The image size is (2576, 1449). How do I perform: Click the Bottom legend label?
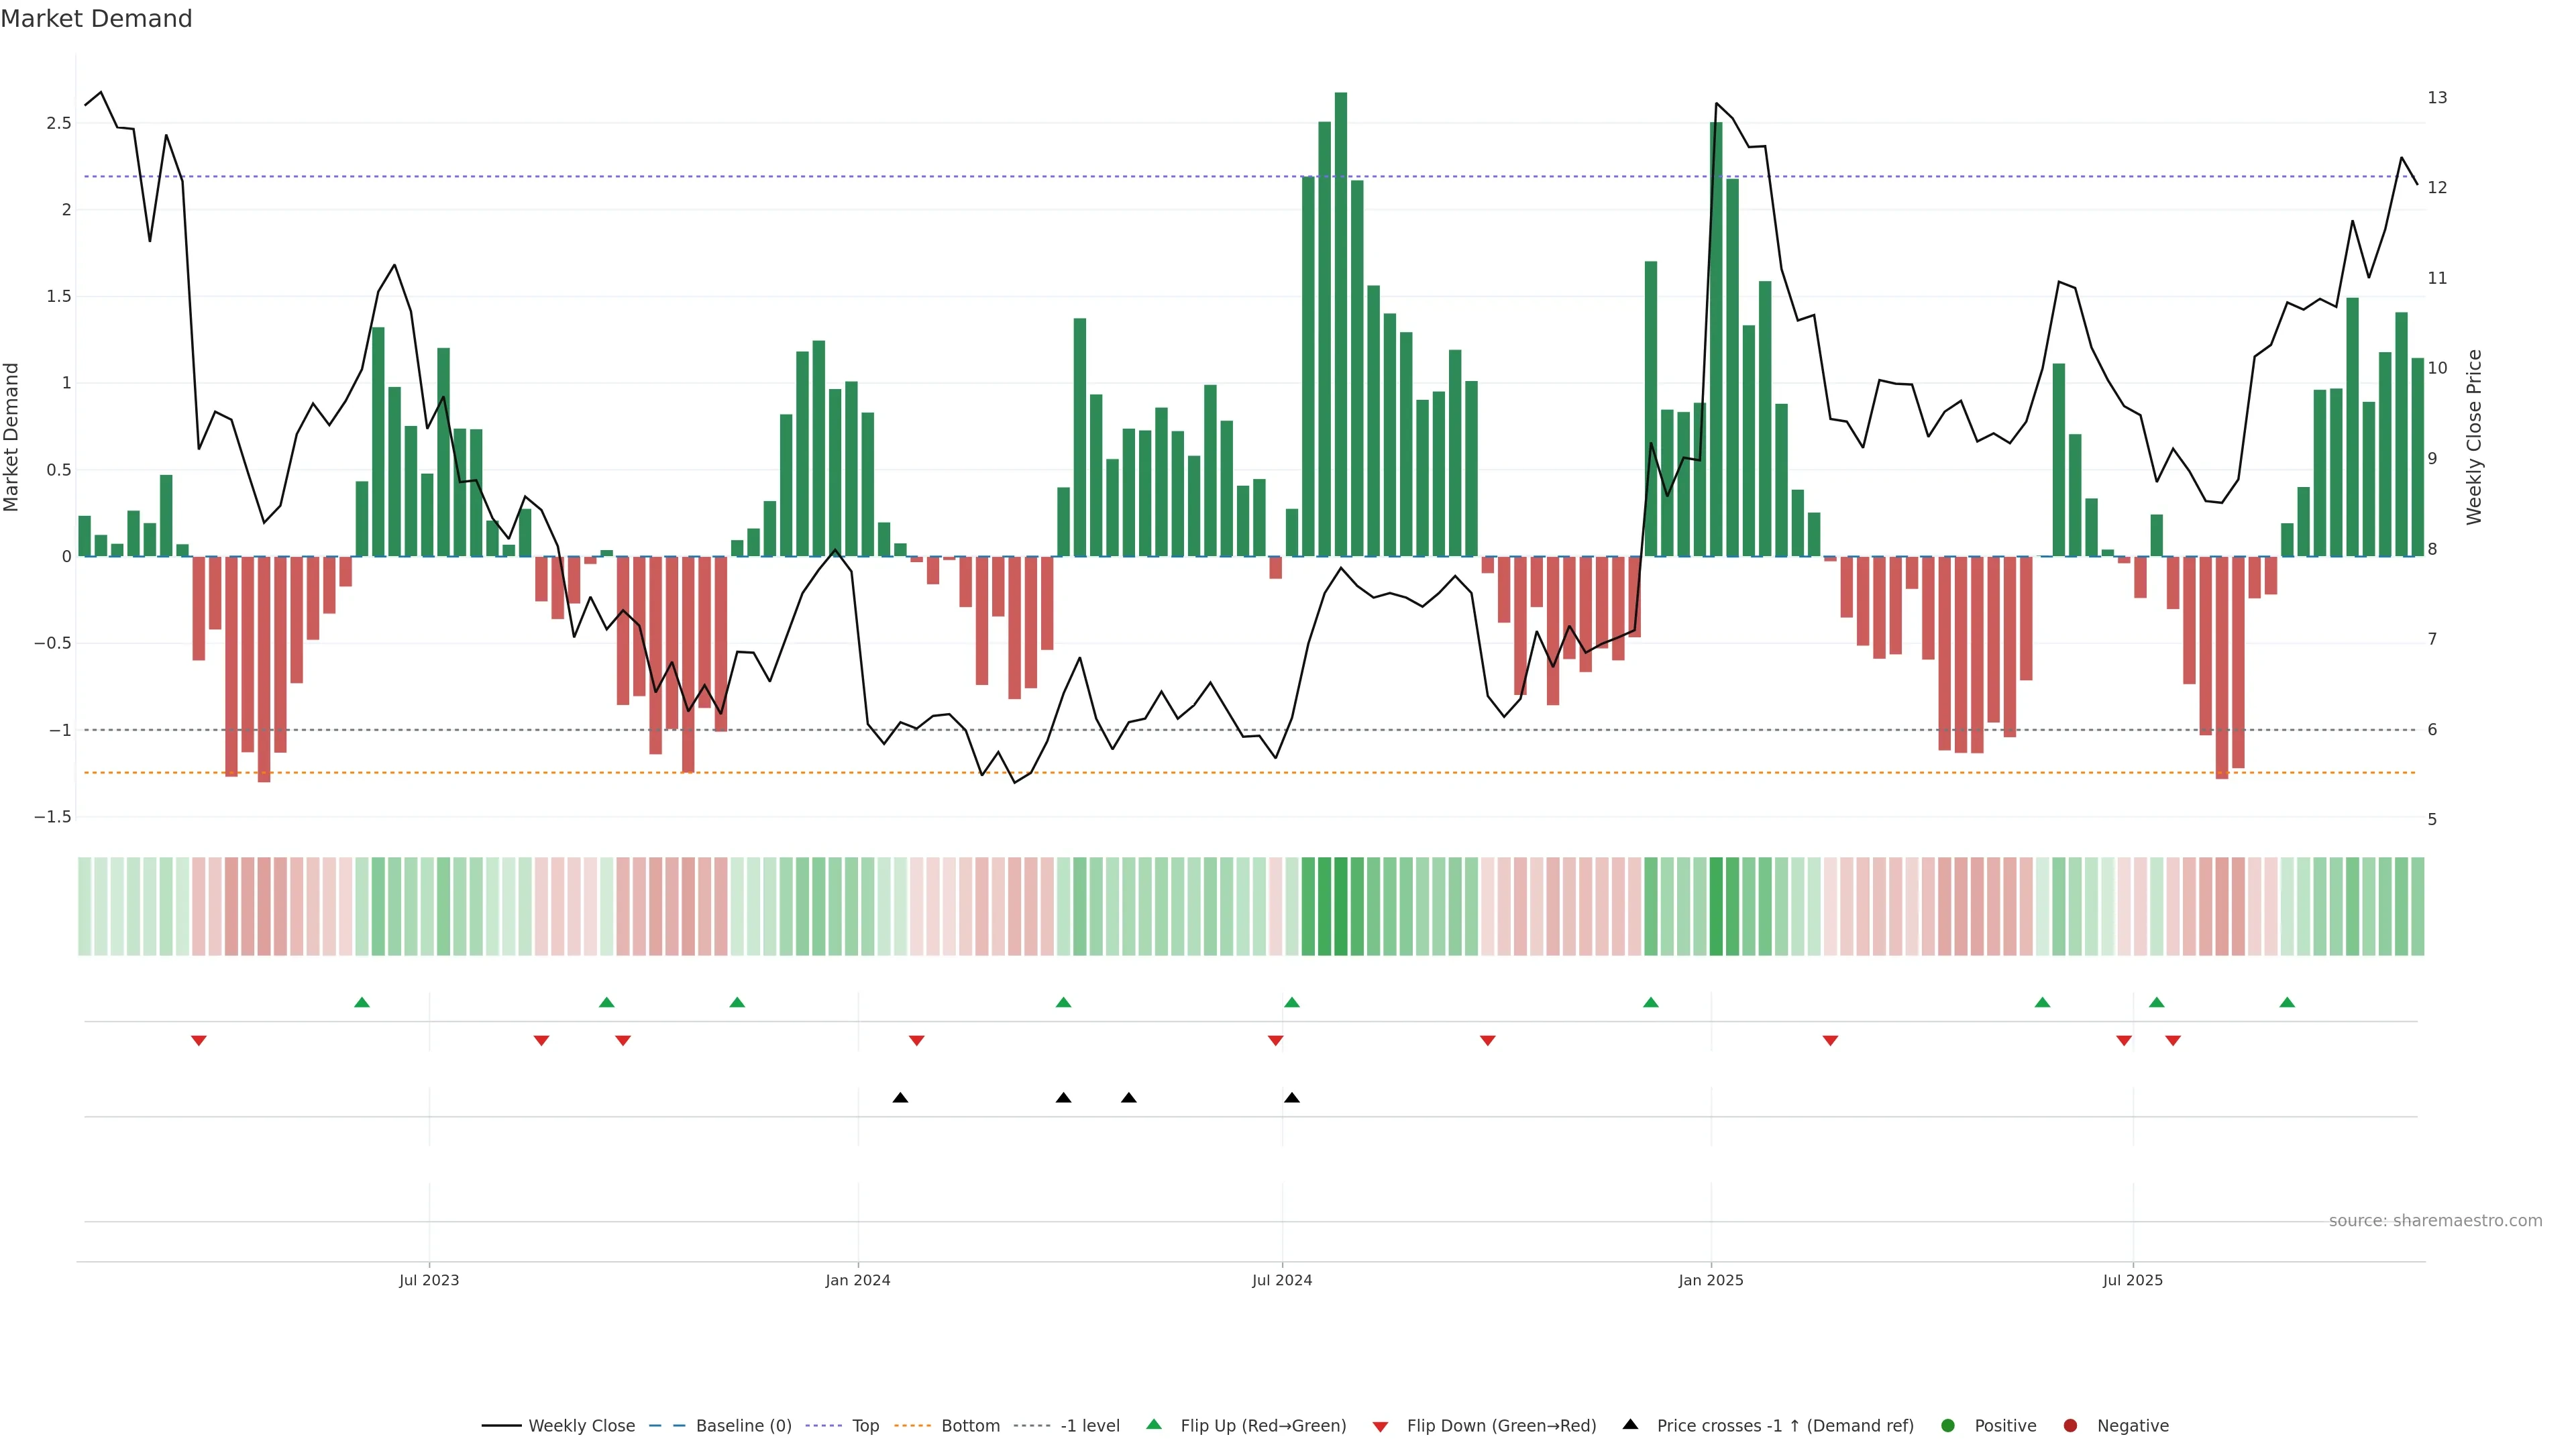[970, 1425]
